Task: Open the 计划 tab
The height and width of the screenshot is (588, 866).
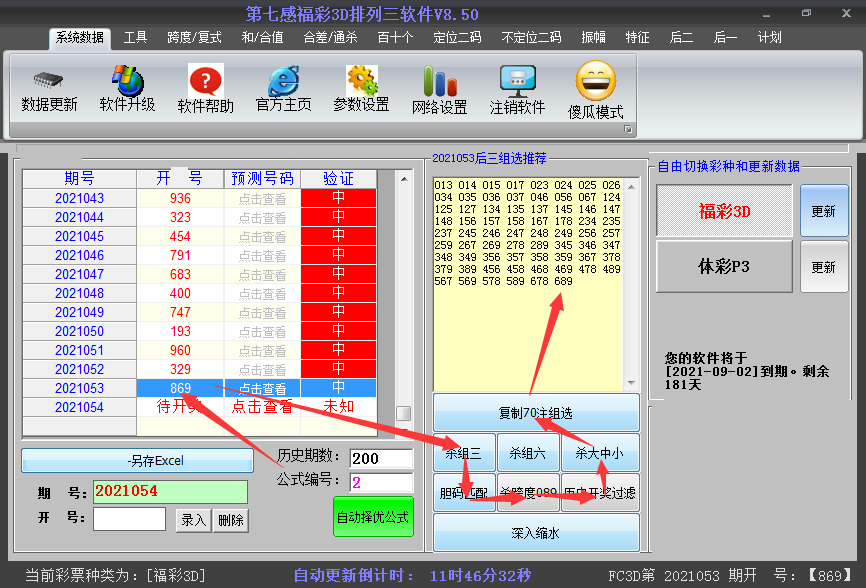Action: click(769, 38)
